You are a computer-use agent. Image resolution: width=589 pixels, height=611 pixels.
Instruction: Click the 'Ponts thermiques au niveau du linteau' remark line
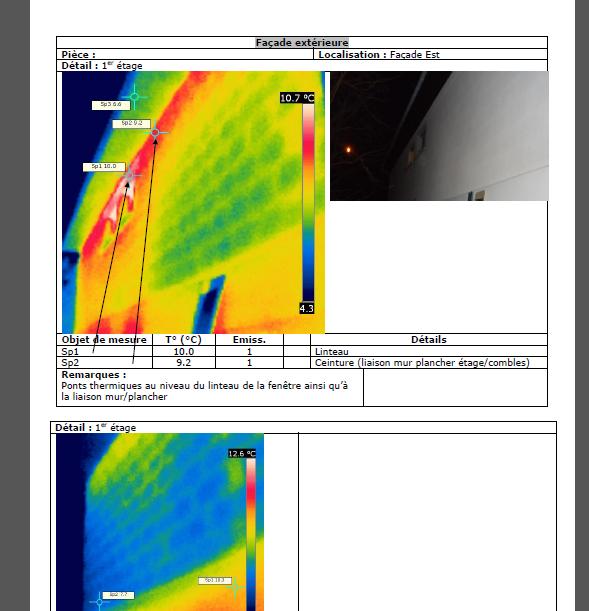tap(205, 386)
